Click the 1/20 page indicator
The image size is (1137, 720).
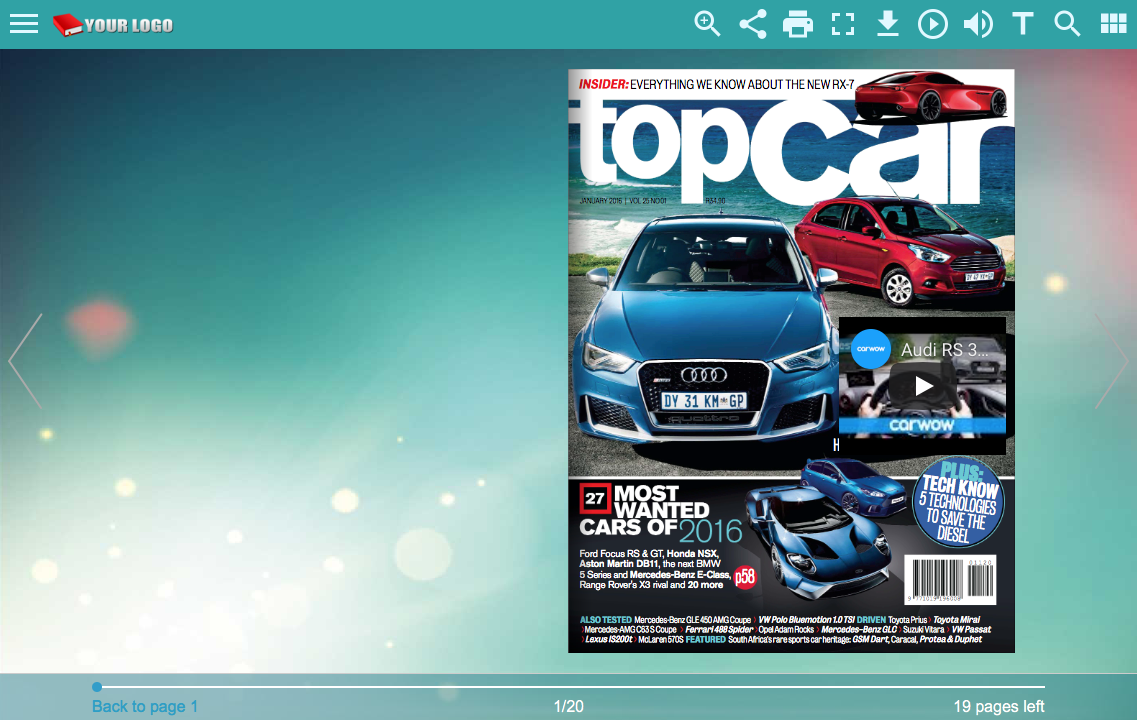[568, 706]
